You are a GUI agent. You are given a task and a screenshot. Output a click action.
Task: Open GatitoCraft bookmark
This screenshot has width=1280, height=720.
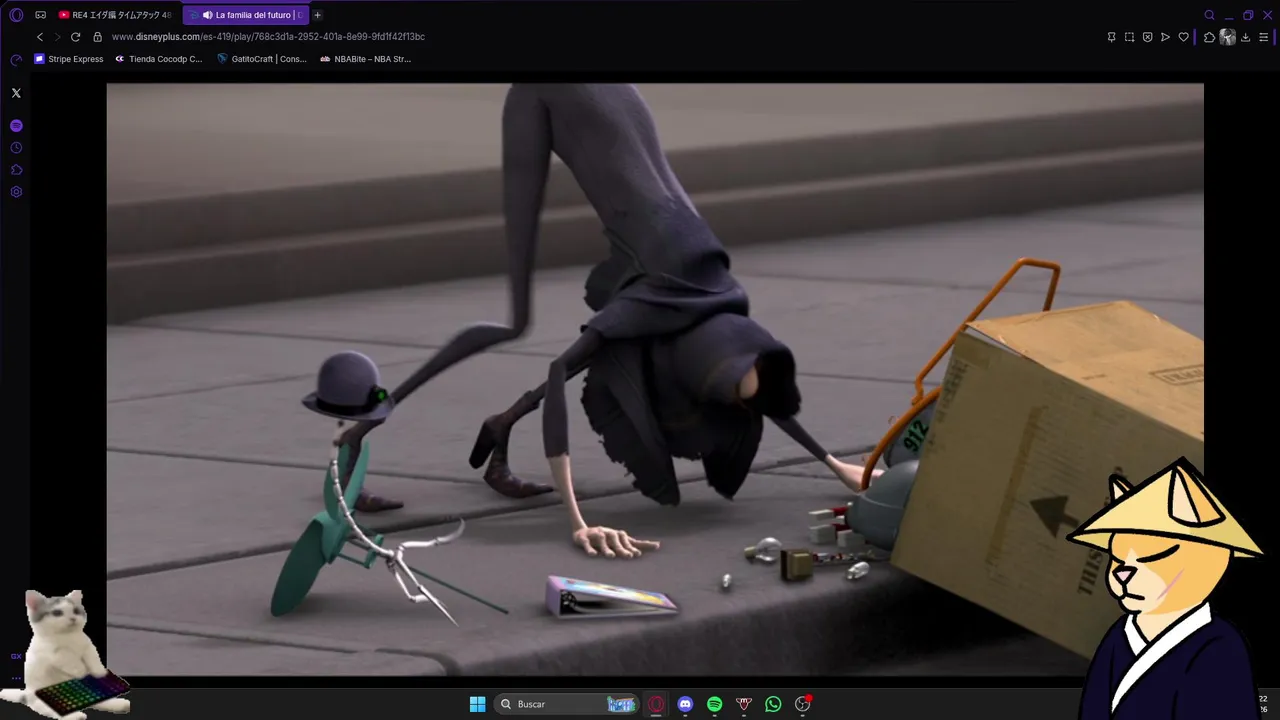pyautogui.click(x=262, y=59)
